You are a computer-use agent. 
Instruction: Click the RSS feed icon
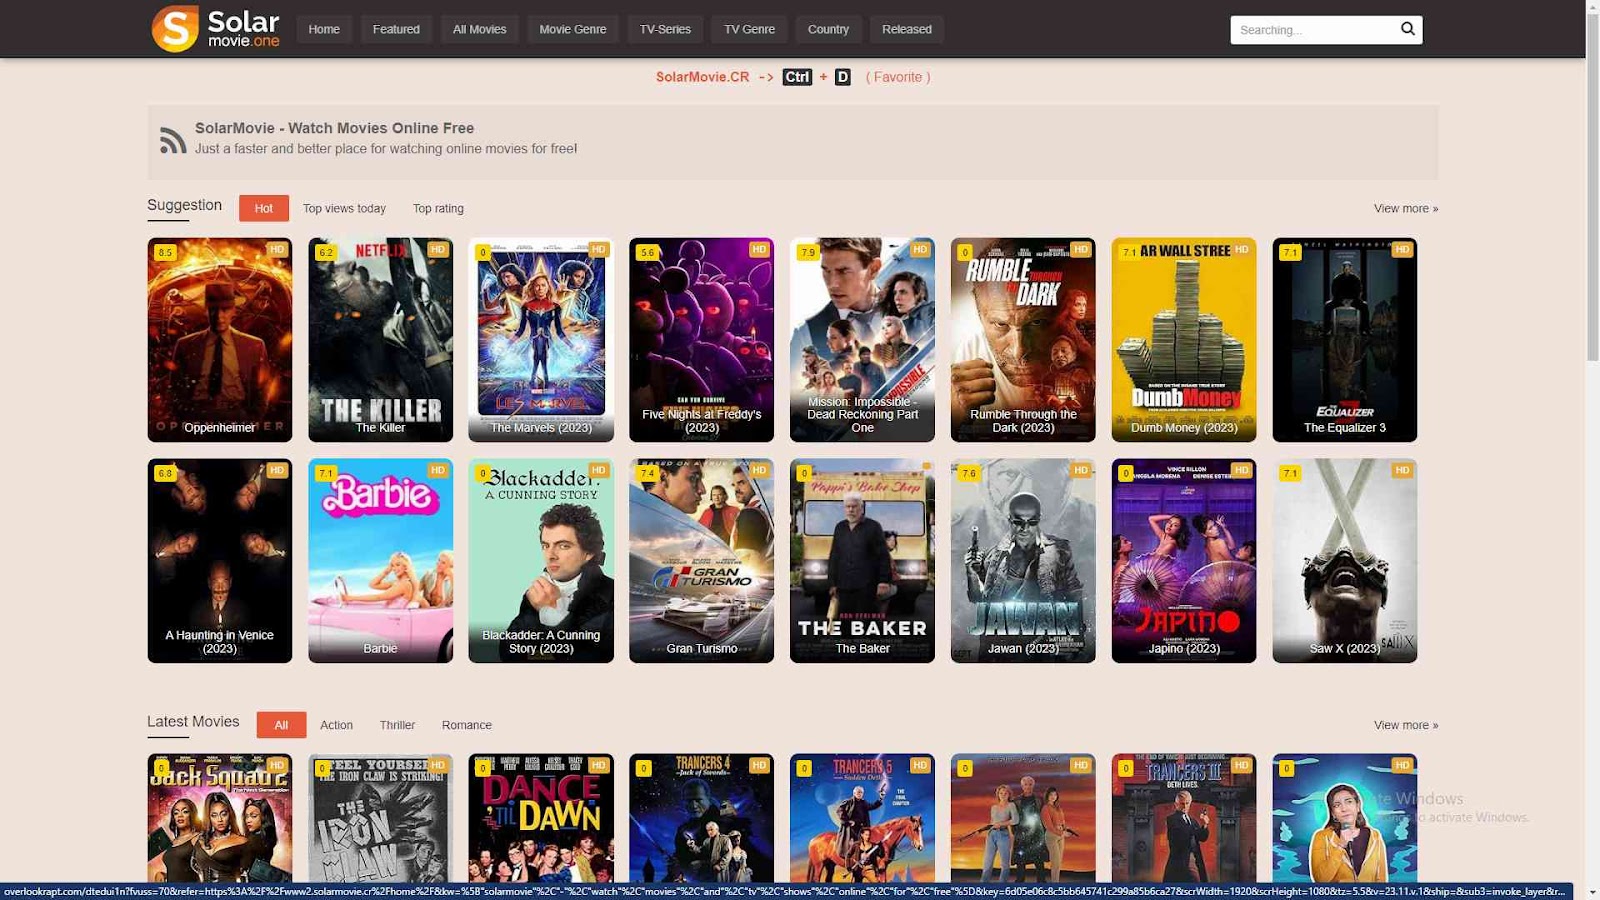pyautogui.click(x=173, y=140)
